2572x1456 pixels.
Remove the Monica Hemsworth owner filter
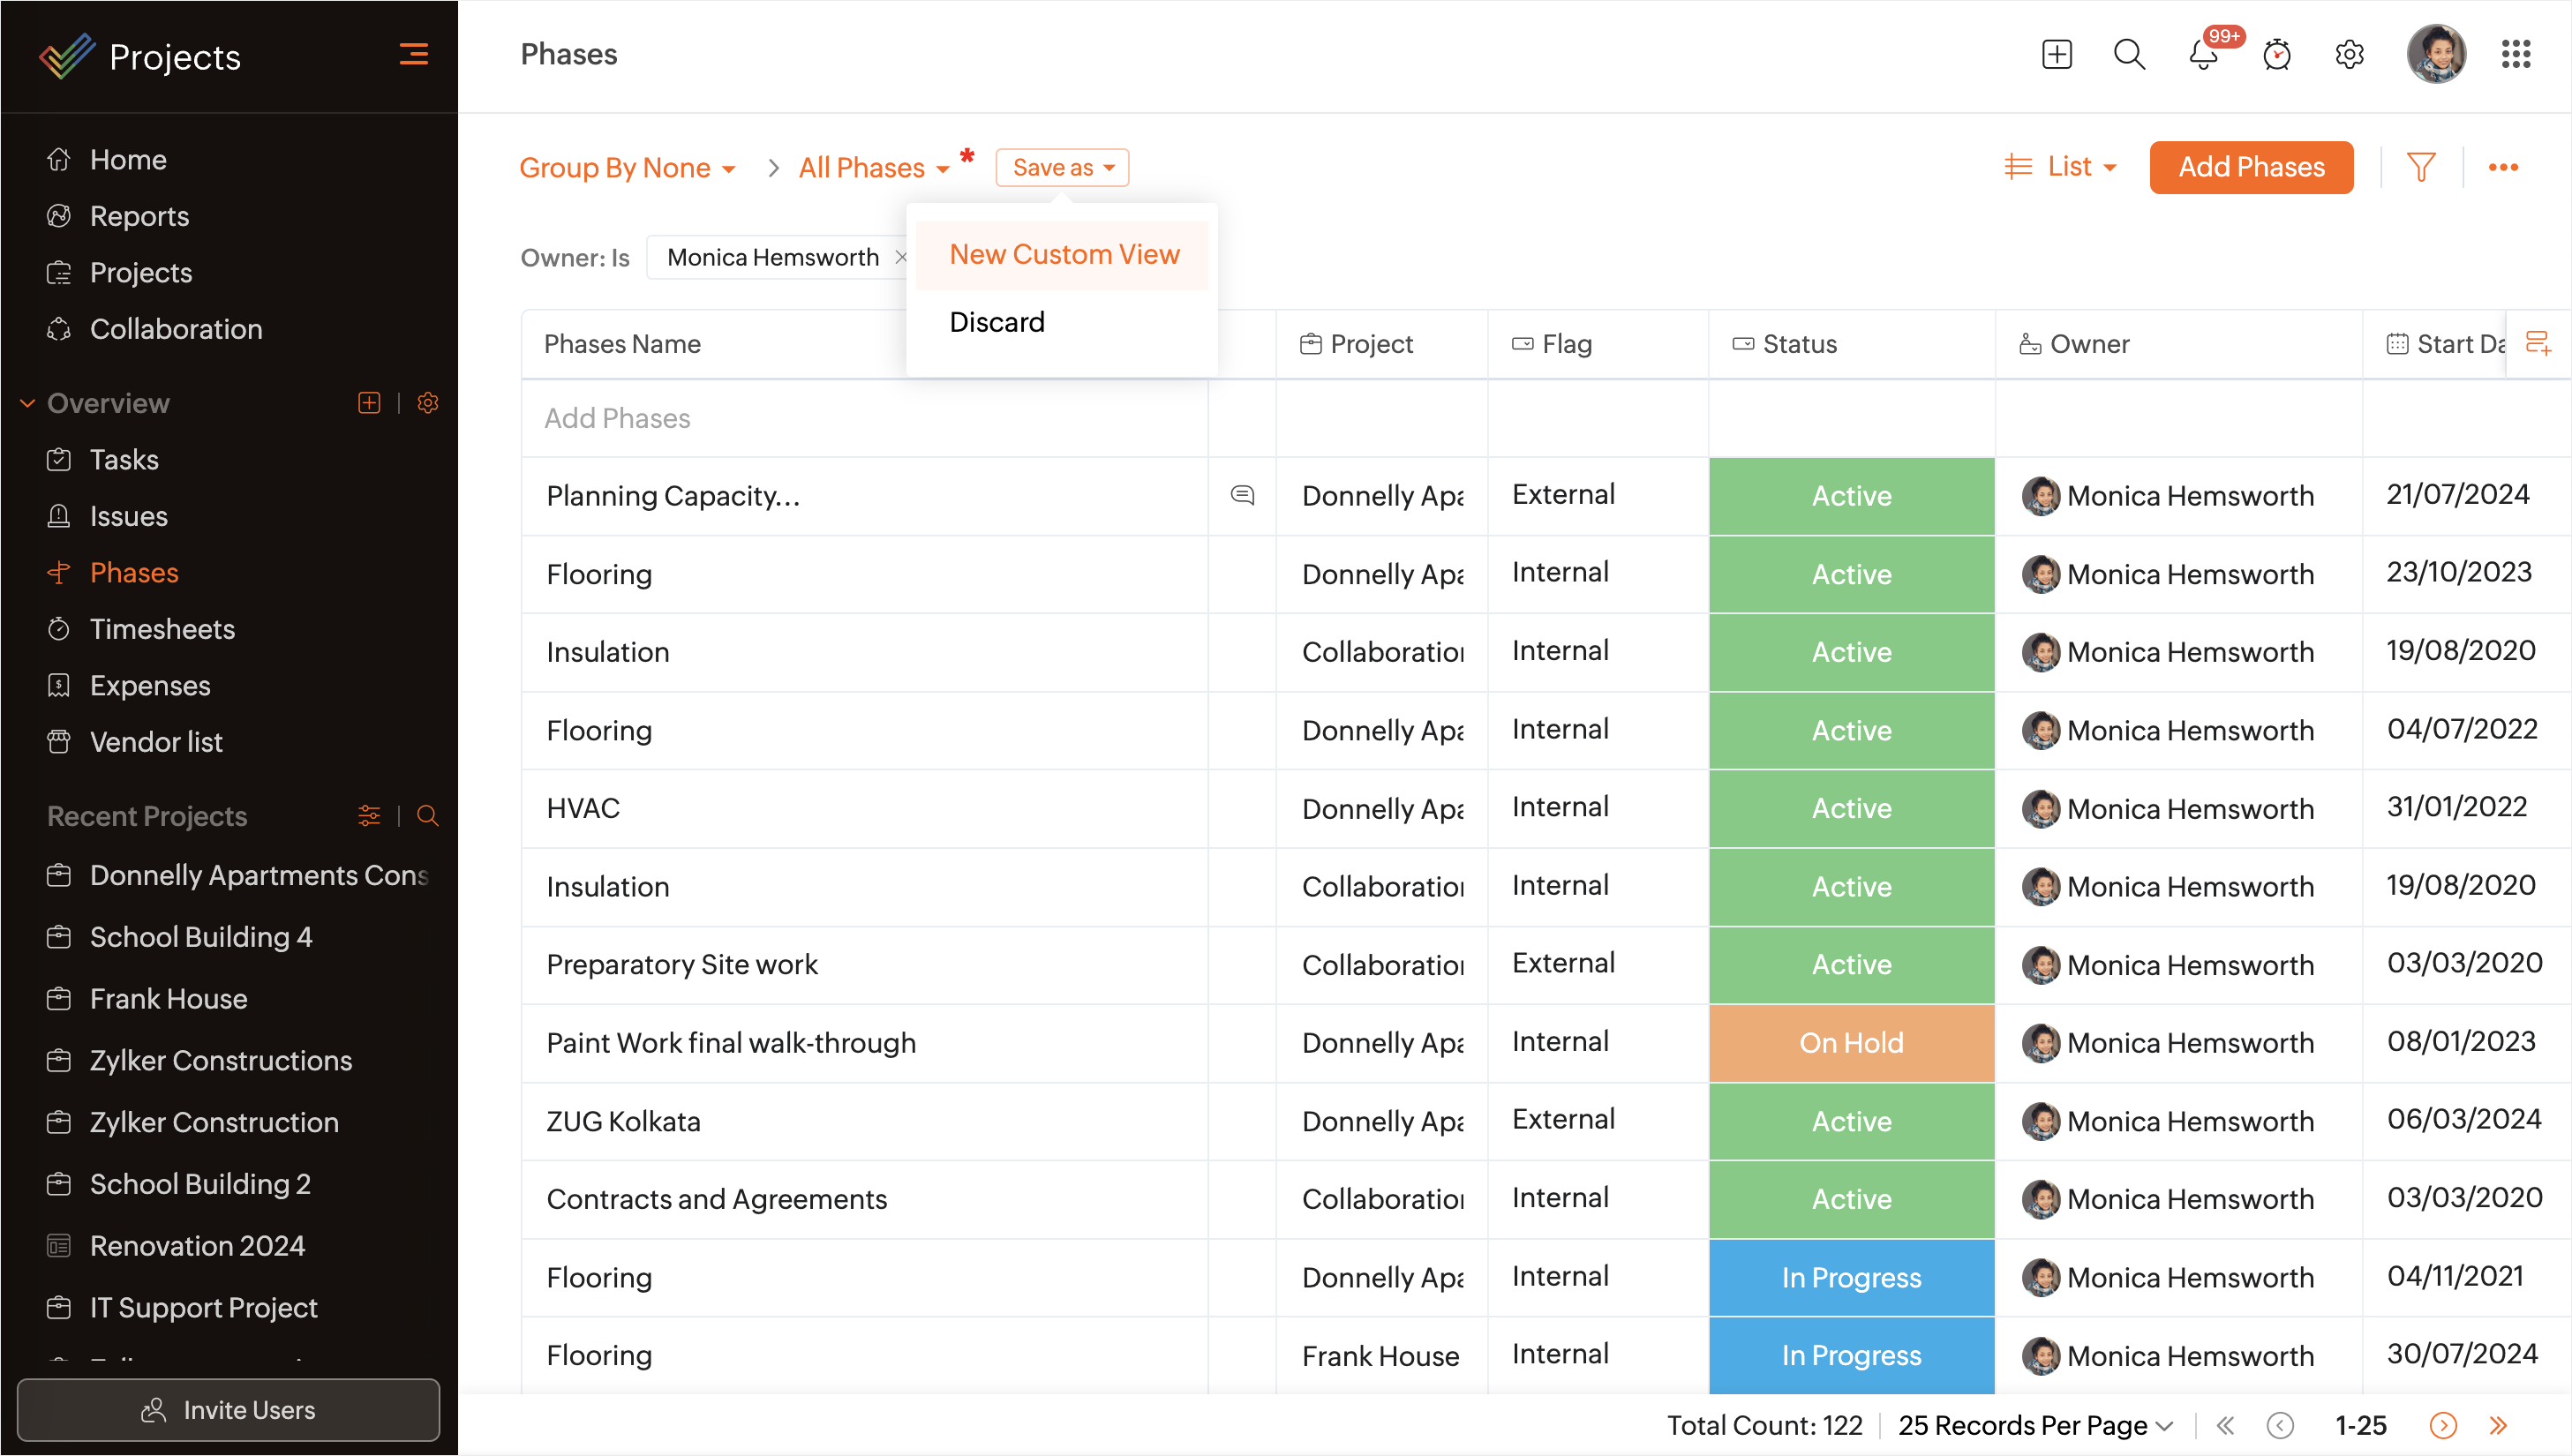900,258
